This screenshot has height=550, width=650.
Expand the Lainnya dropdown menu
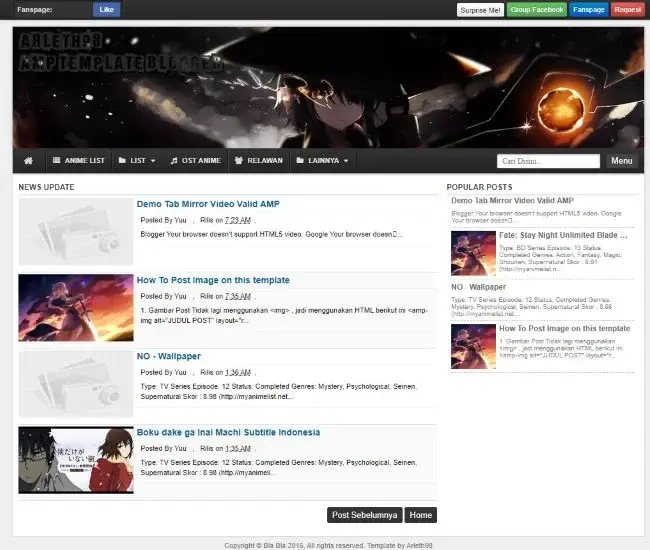(323, 160)
